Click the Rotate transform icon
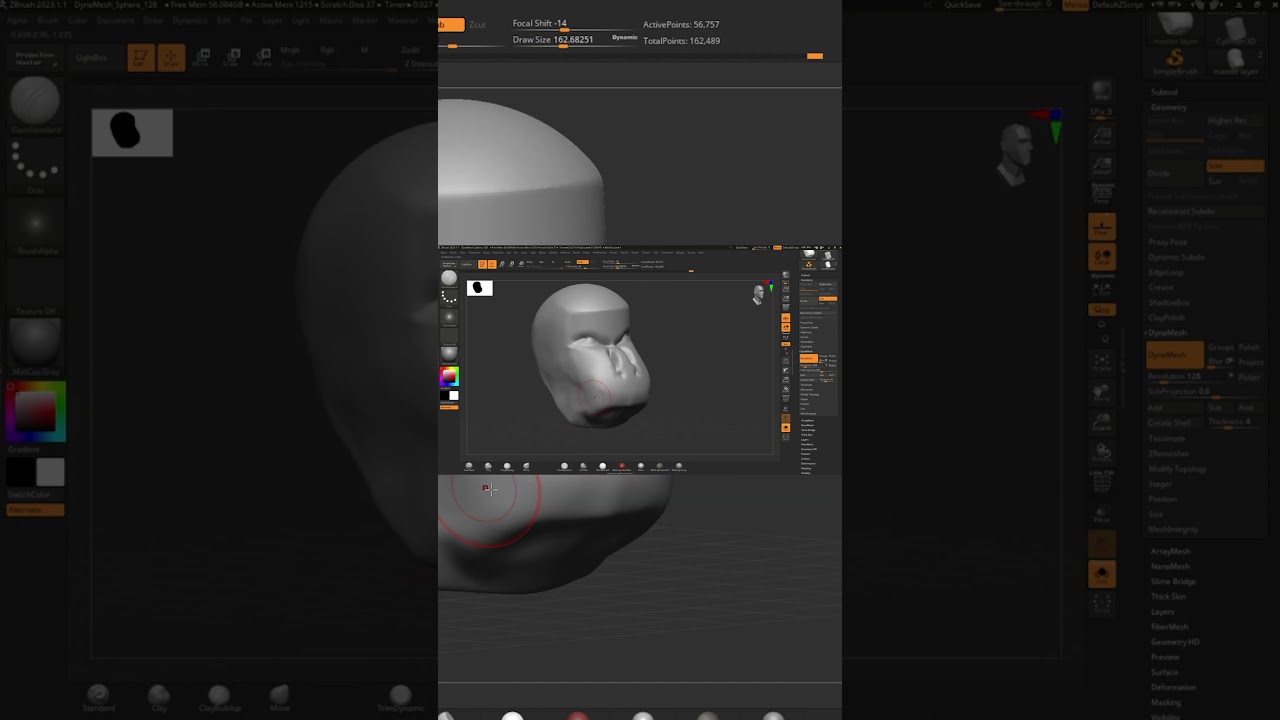The height and width of the screenshot is (720, 1280). tap(262, 58)
